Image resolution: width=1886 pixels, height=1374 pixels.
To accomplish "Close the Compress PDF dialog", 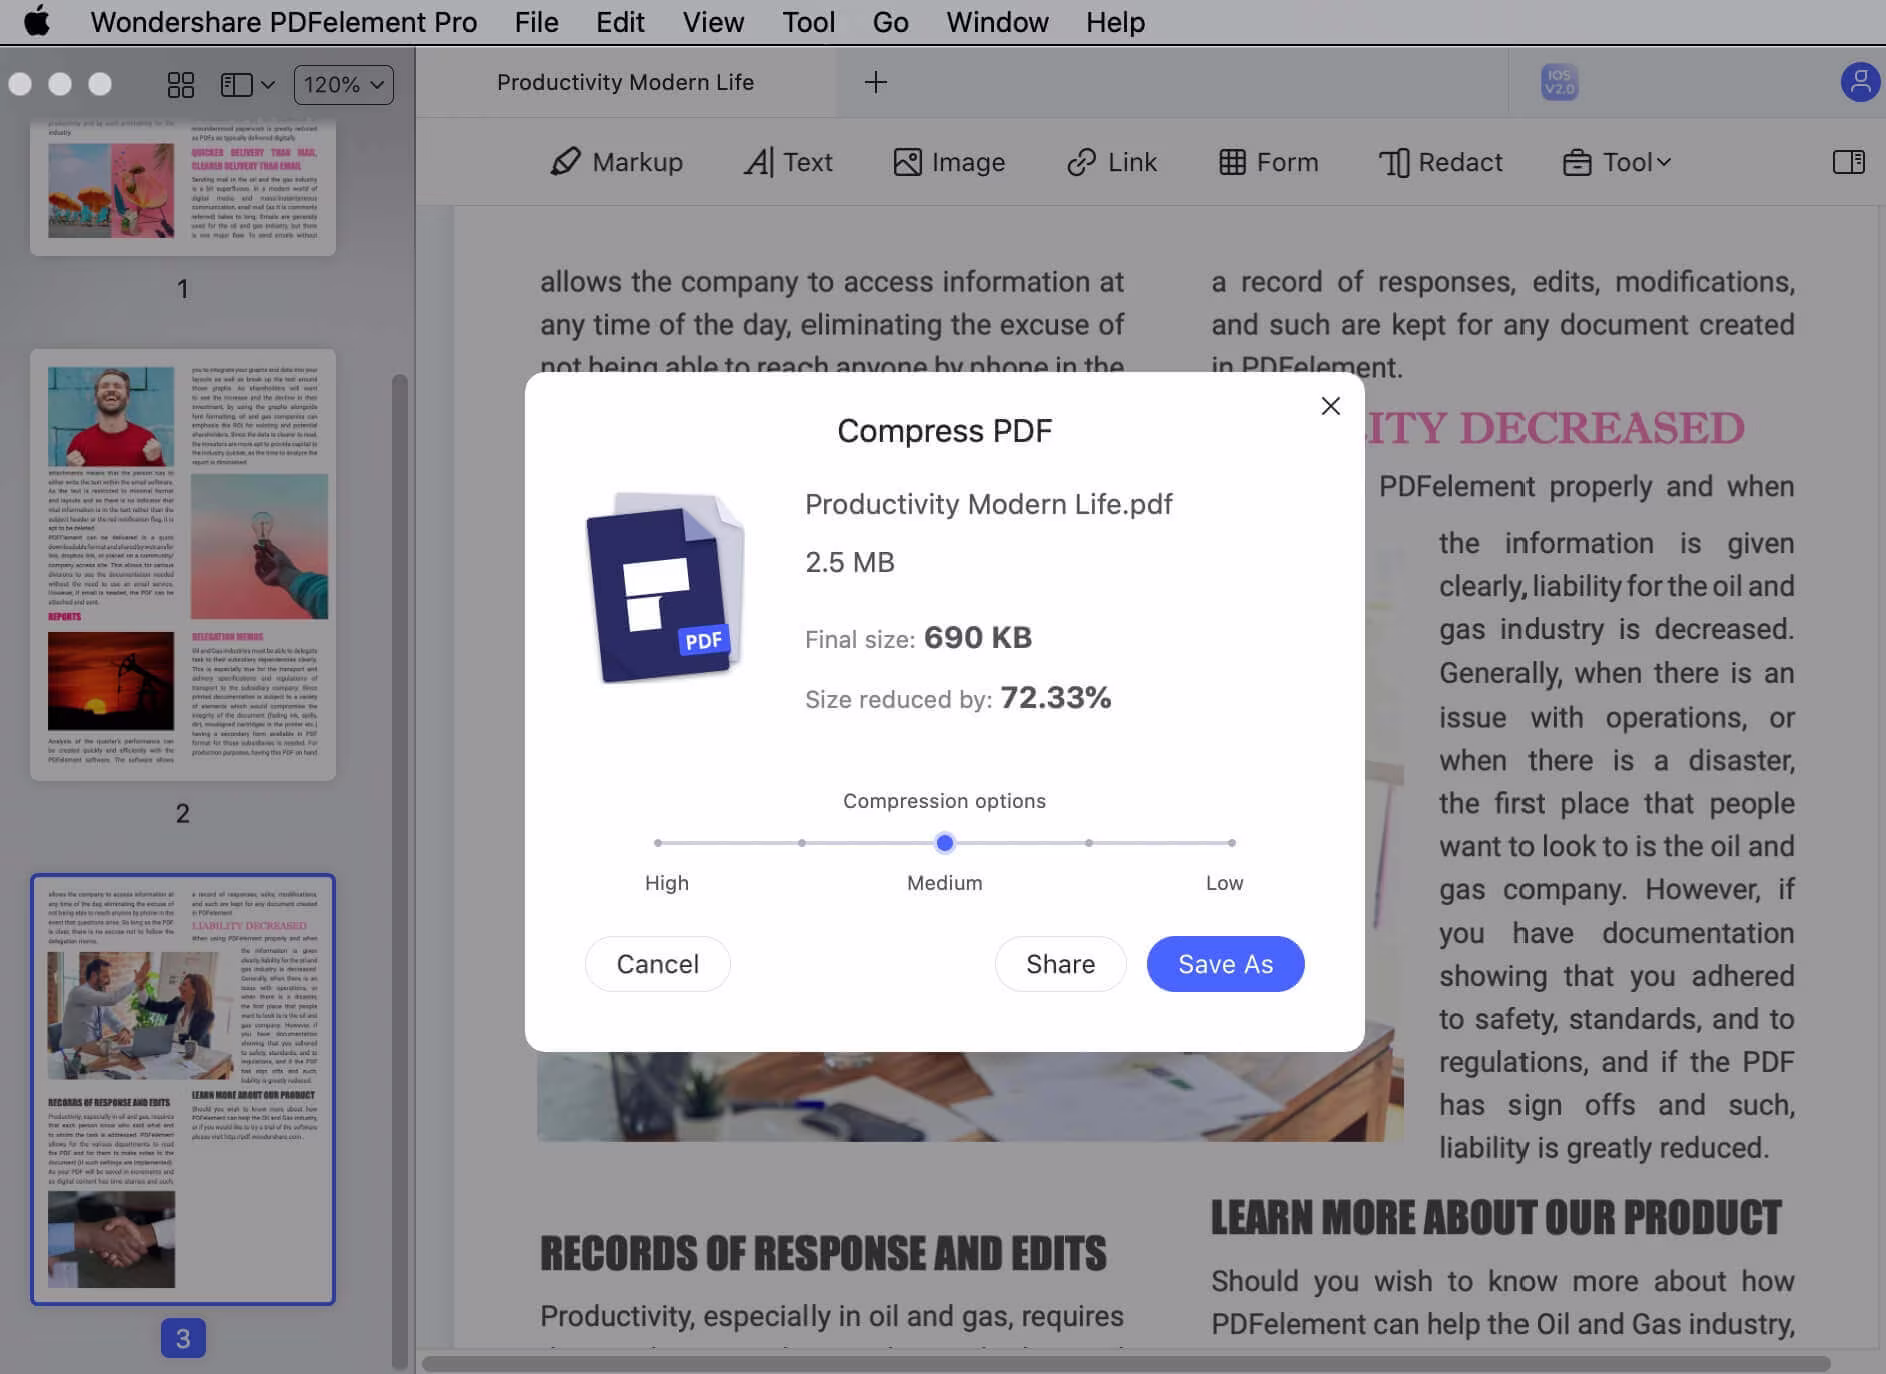I will tap(1330, 406).
